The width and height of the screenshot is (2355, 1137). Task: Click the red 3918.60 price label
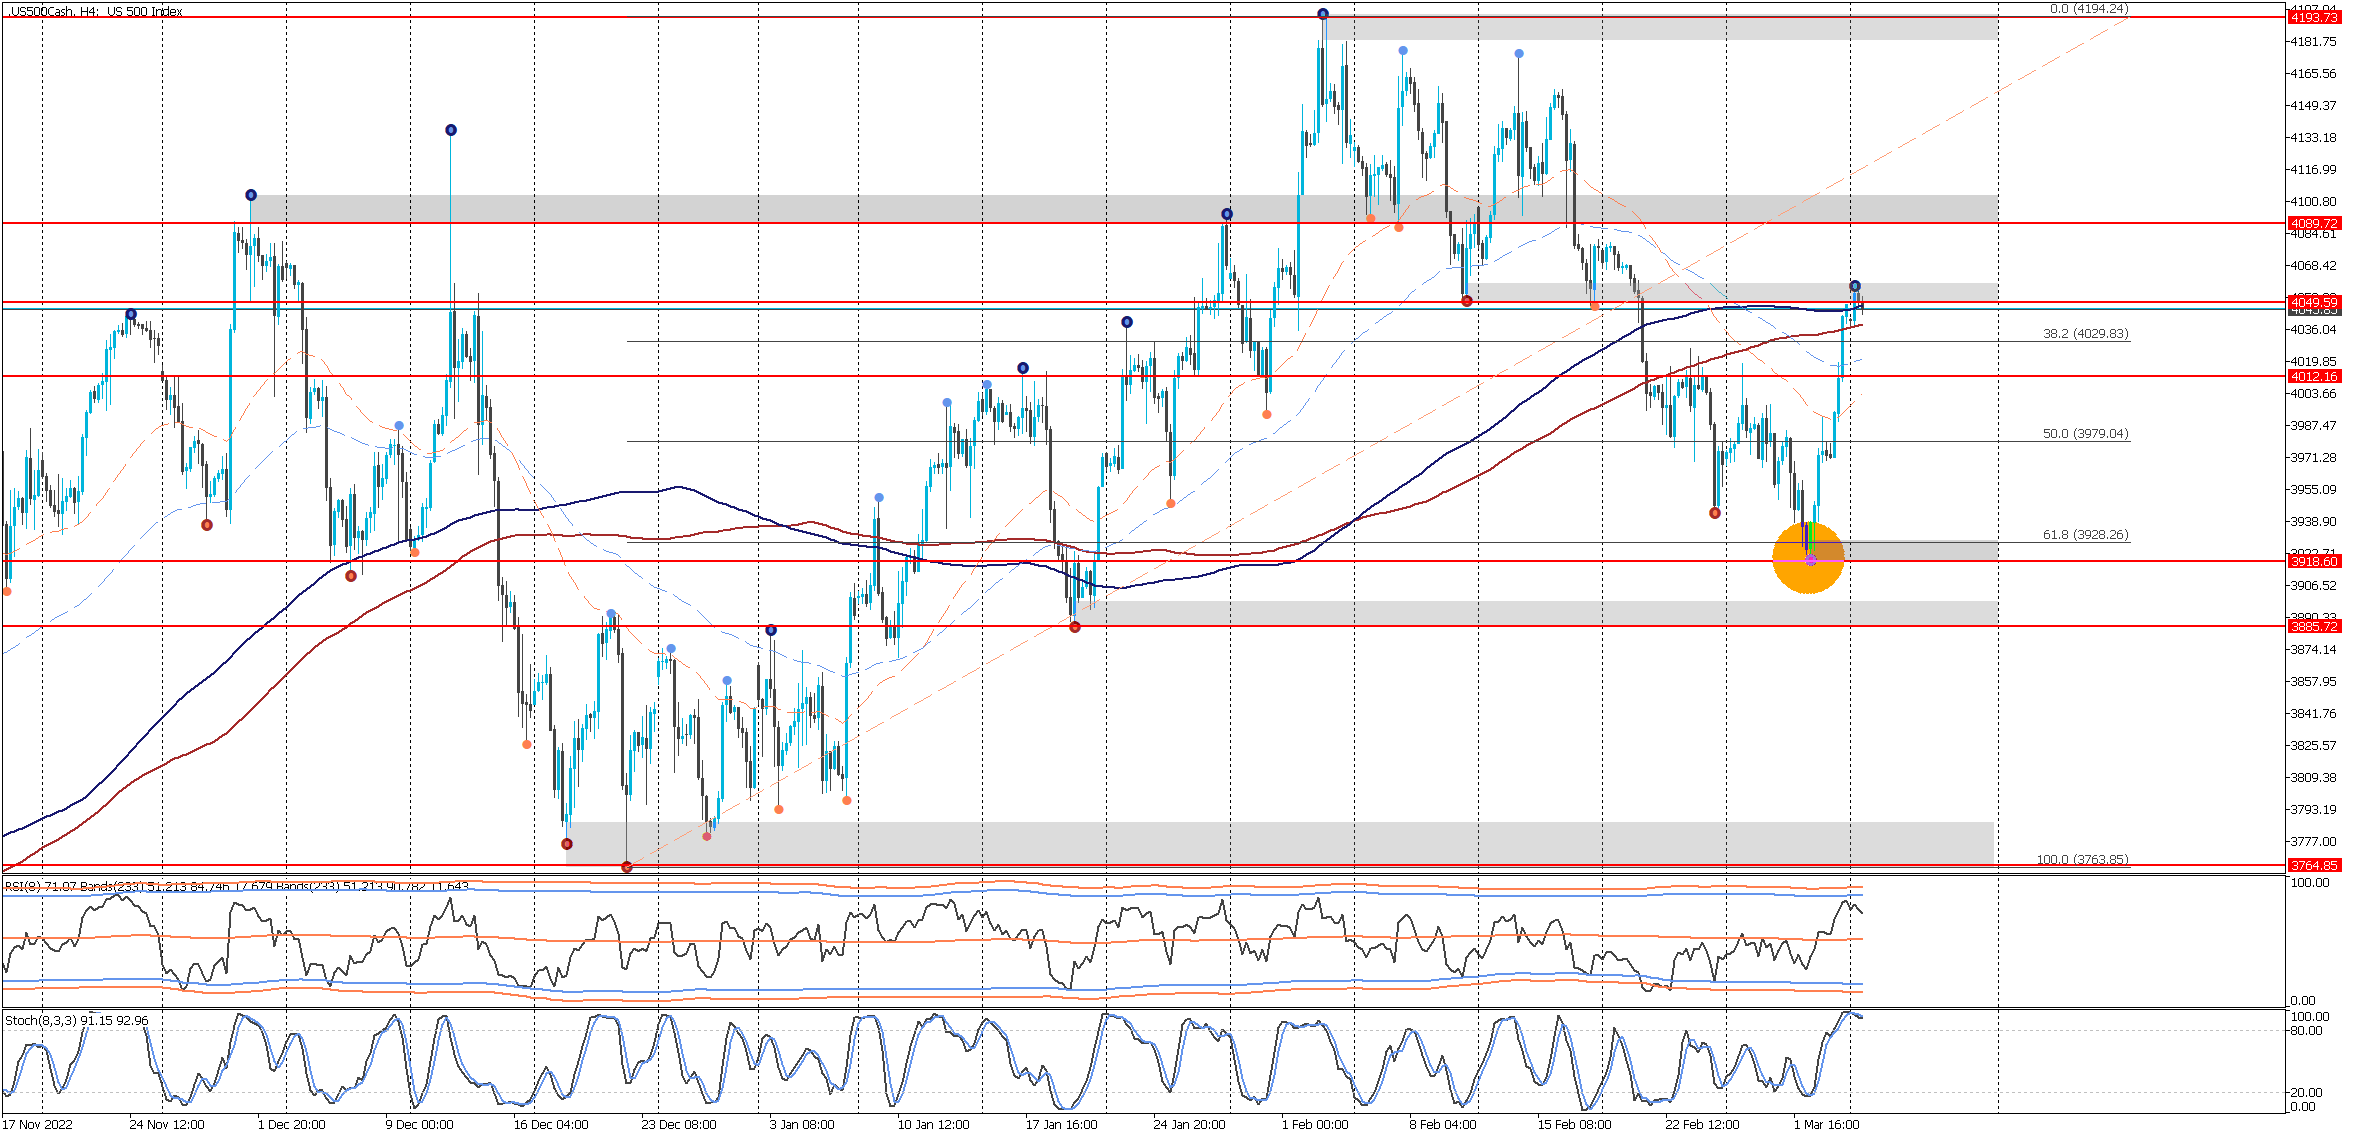pyautogui.click(x=2314, y=562)
